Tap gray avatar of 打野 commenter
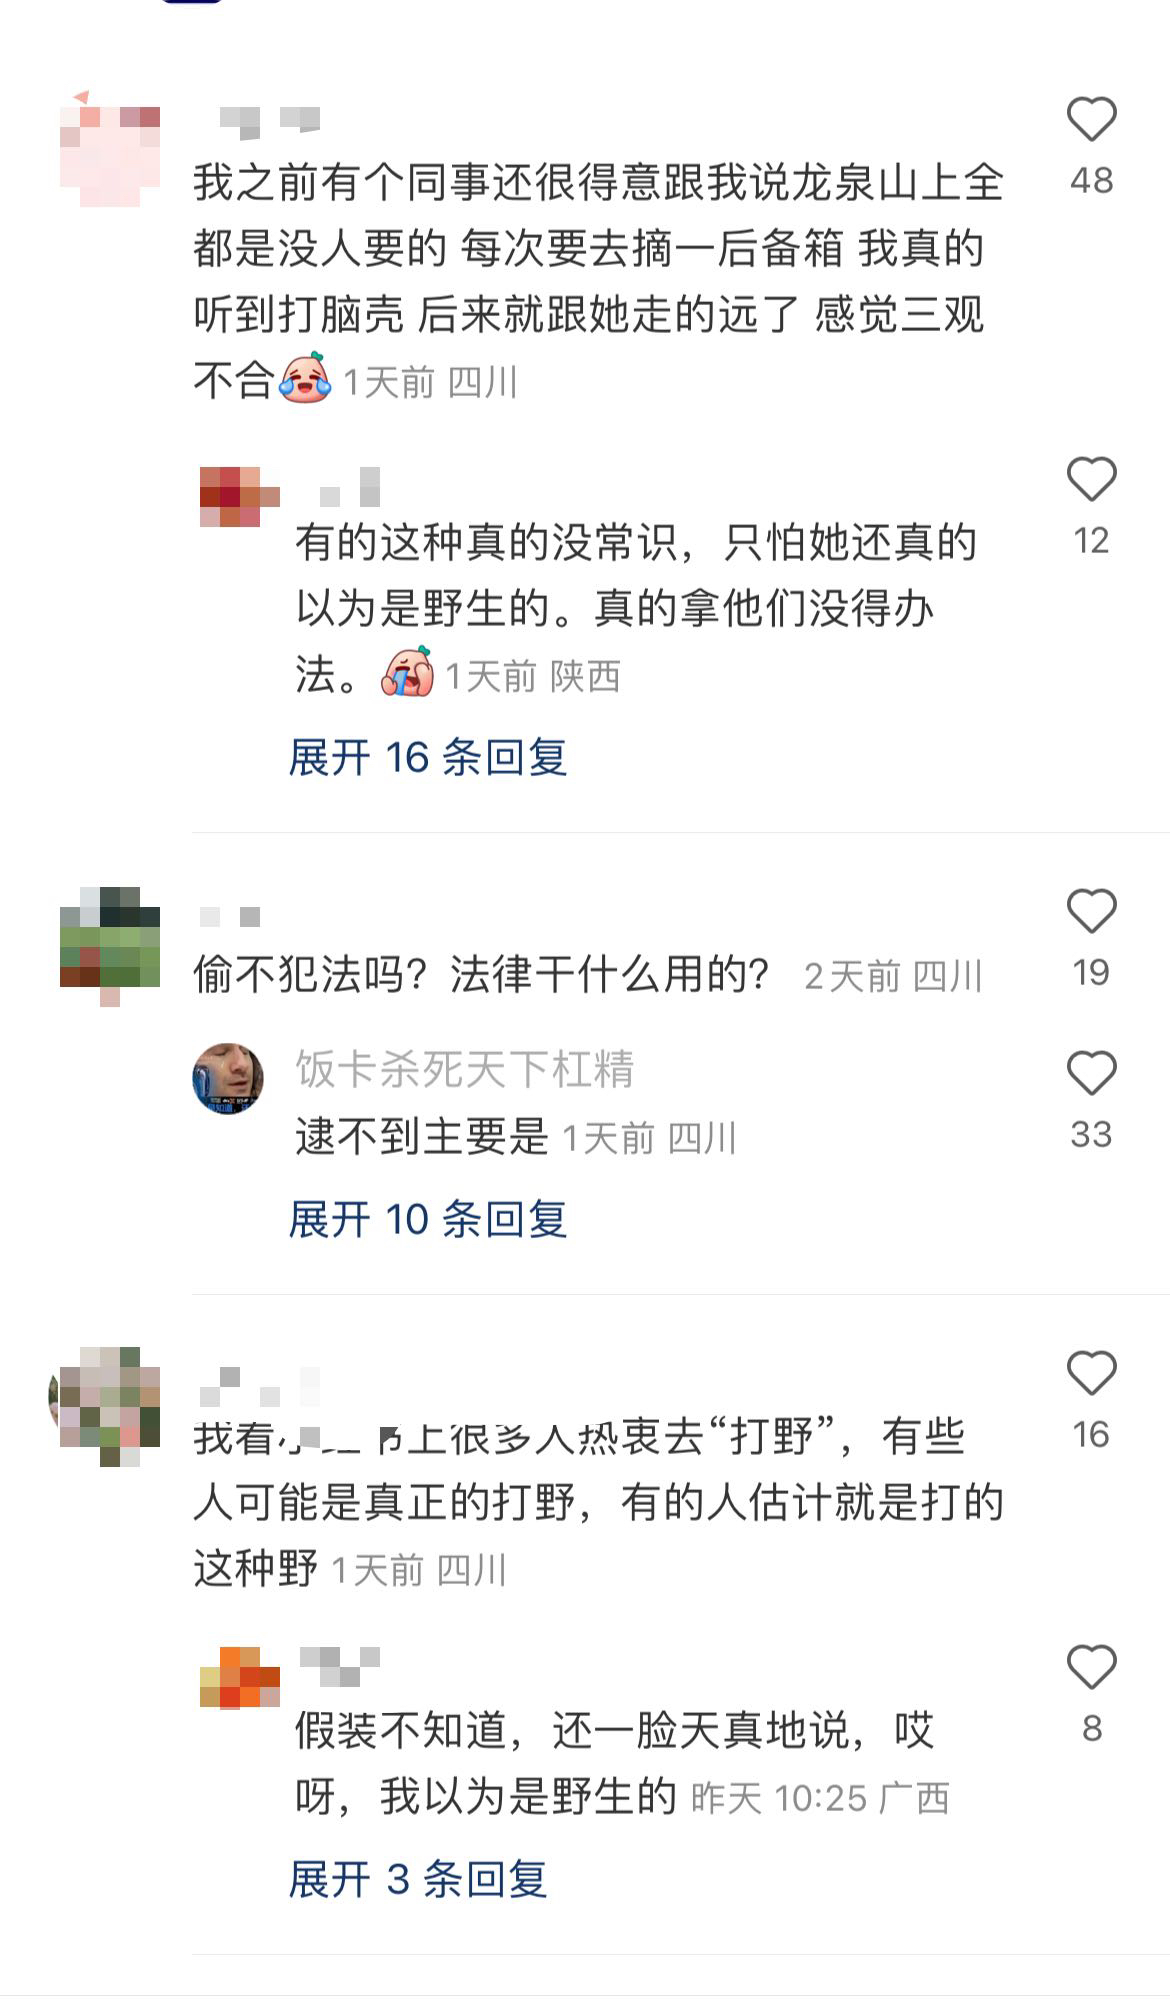Viewport: 1170px width, 2004px height. pos(105,1405)
